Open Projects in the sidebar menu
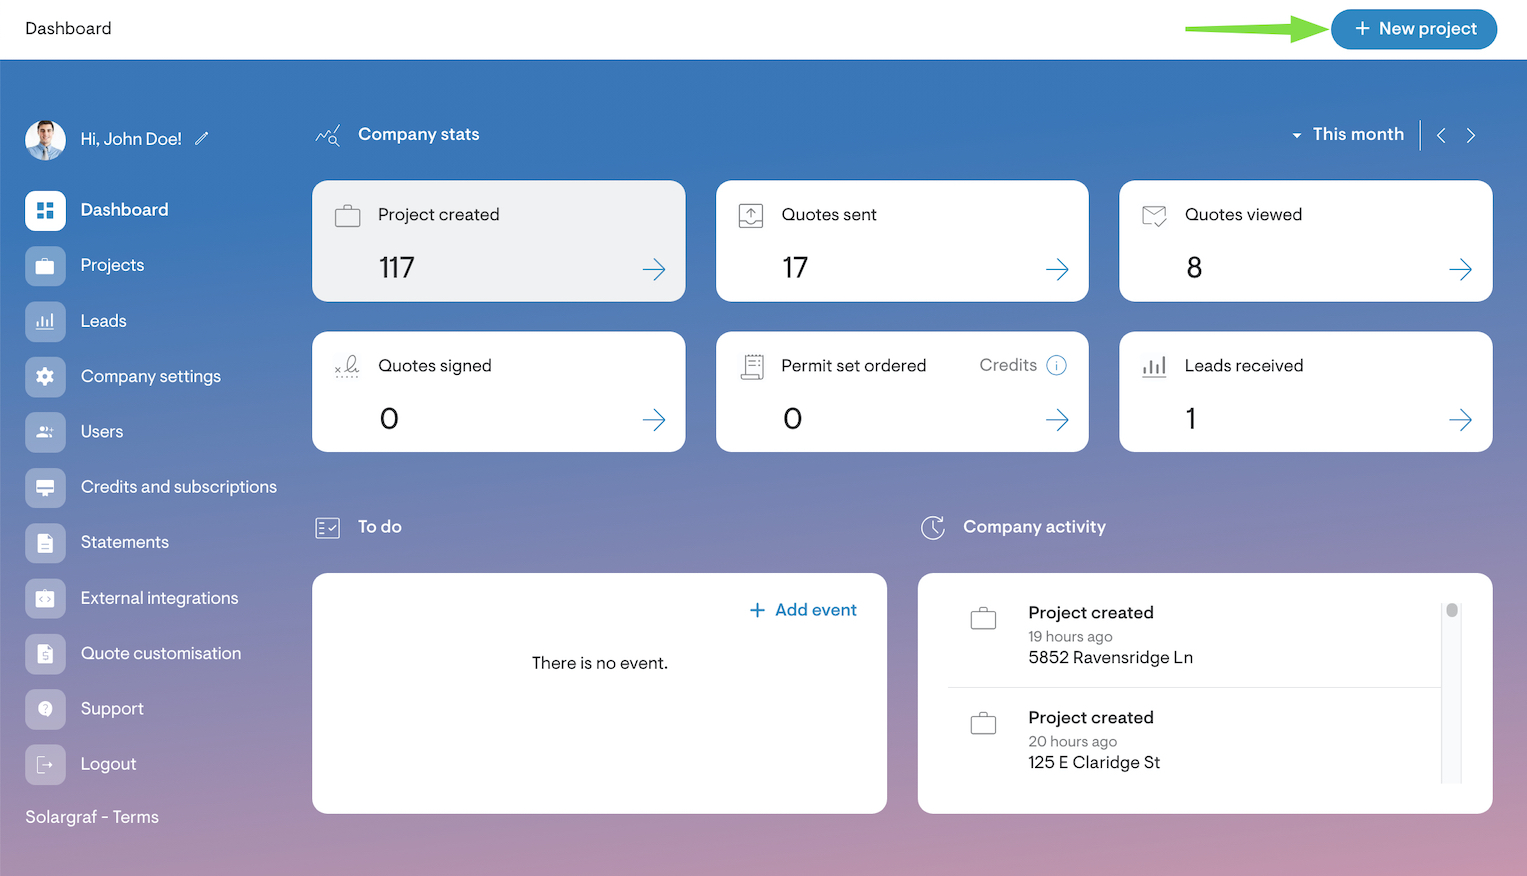 pyautogui.click(x=112, y=265)
